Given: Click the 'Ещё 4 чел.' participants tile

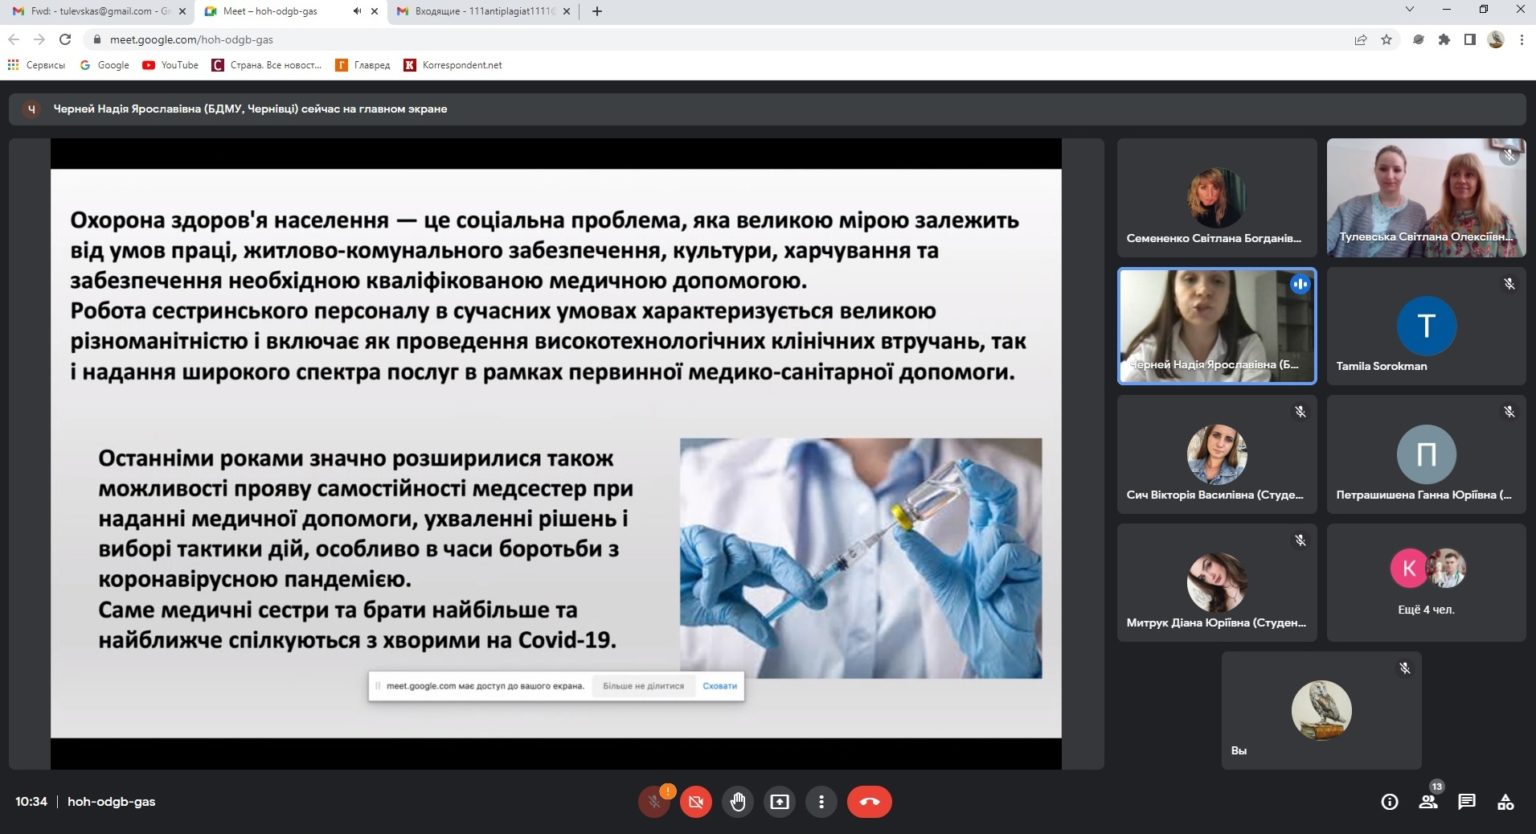Looking at the screenshot, I should click(x=1426, y=582).
